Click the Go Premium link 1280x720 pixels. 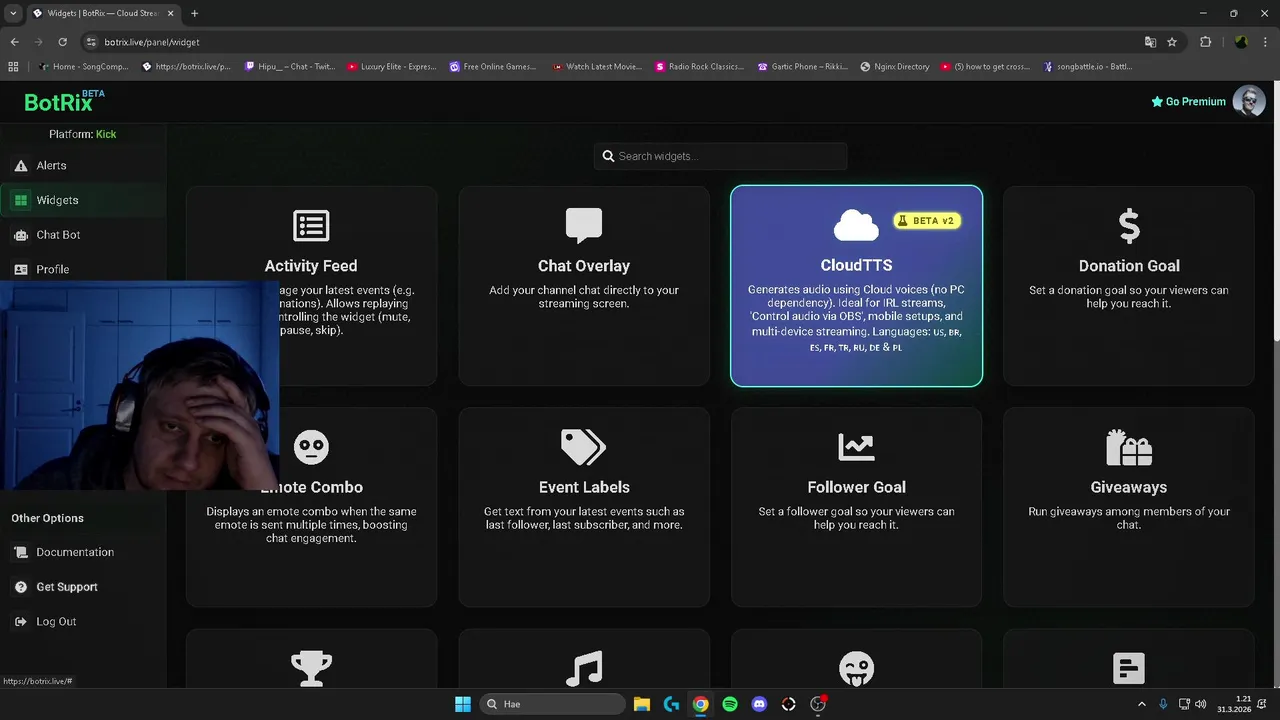pyautogui.click(x=1188, y=101)
